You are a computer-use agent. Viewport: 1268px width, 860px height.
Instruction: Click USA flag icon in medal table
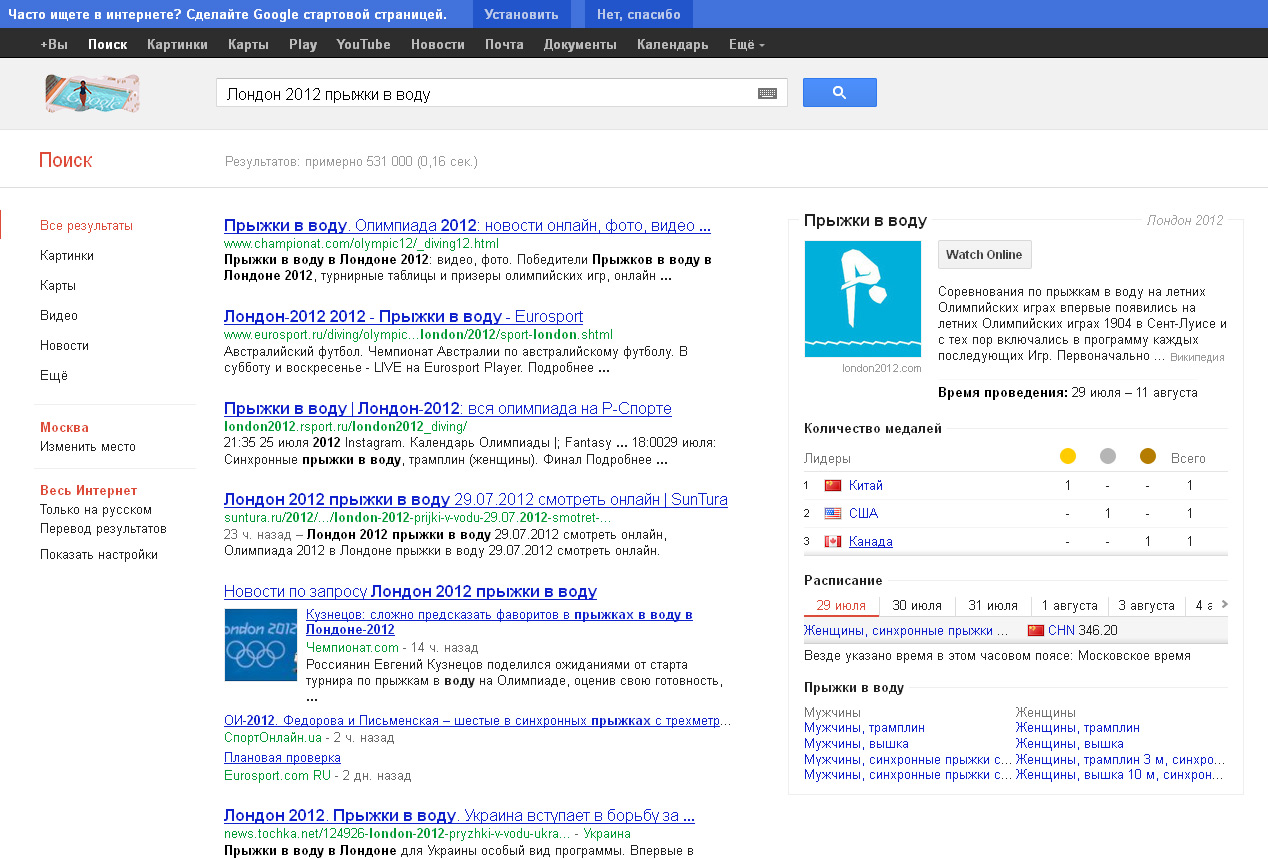(833, 513)
